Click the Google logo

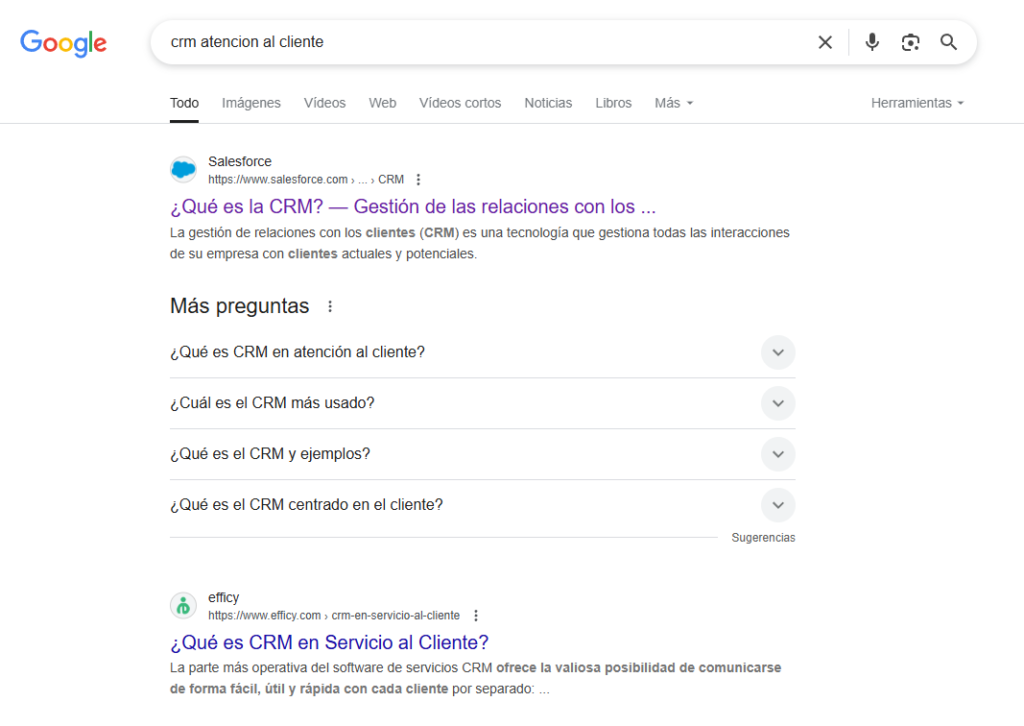[x=63, y=43]
